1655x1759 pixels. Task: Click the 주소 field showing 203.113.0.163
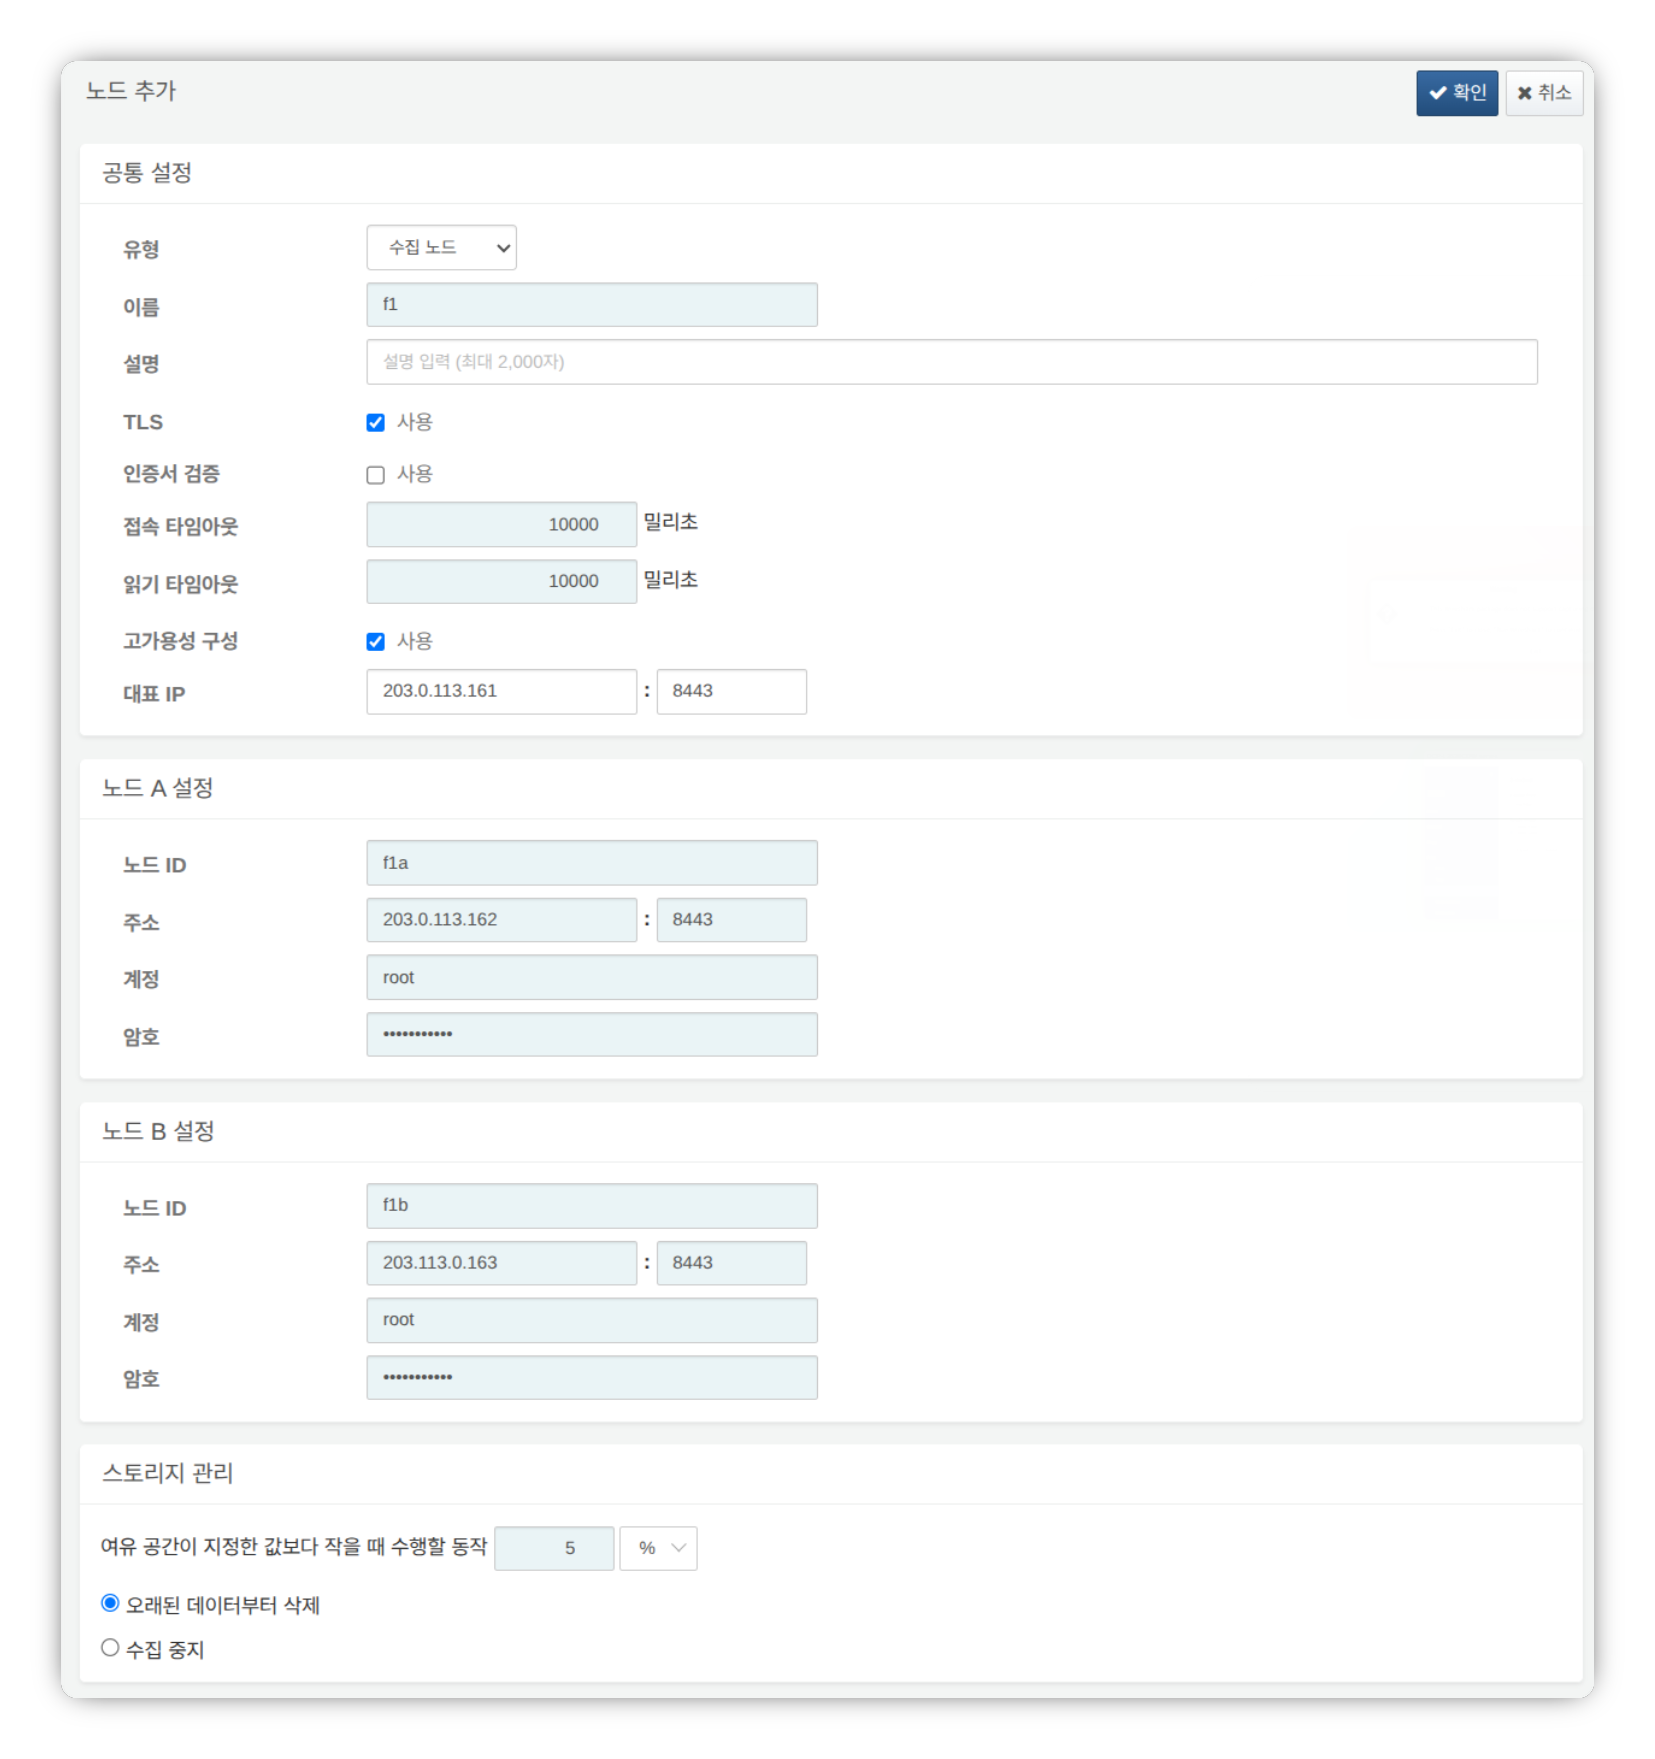coord(501,1262)
